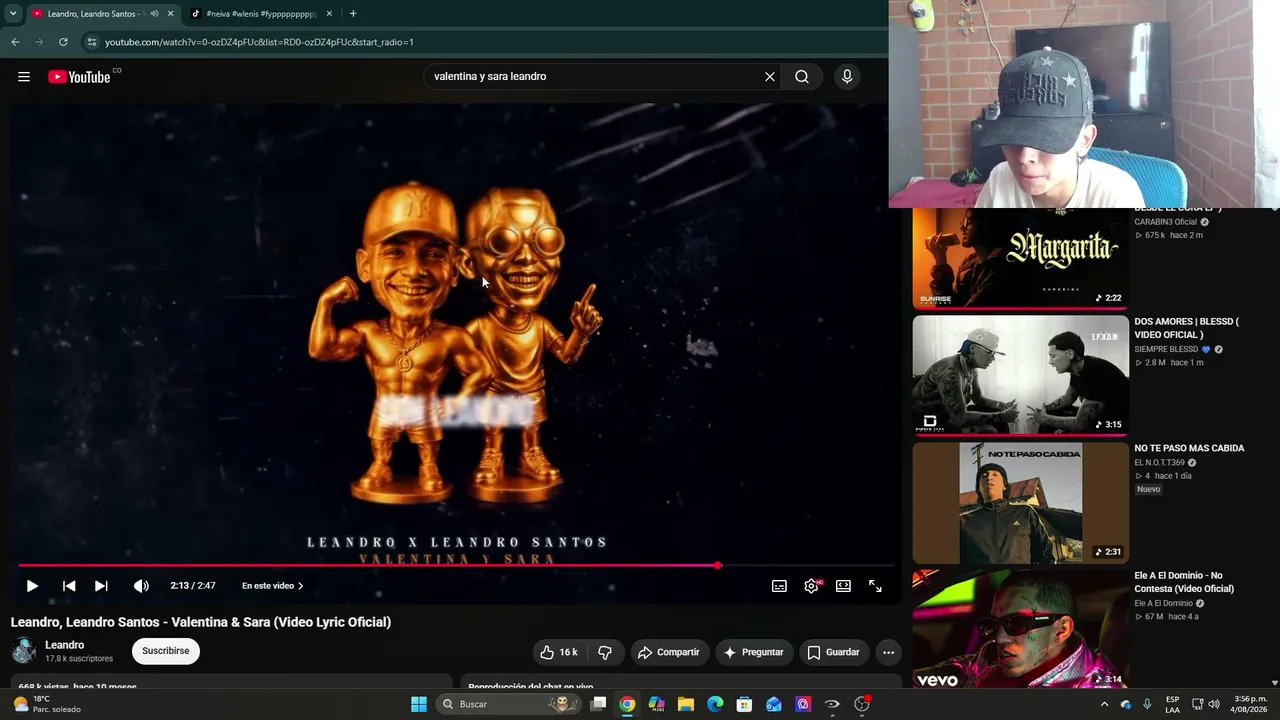Open the Margarita video thumbnail
The width and height of the screenshot is (1280, 720).
pyautogui.click(x=1020, y=257)
